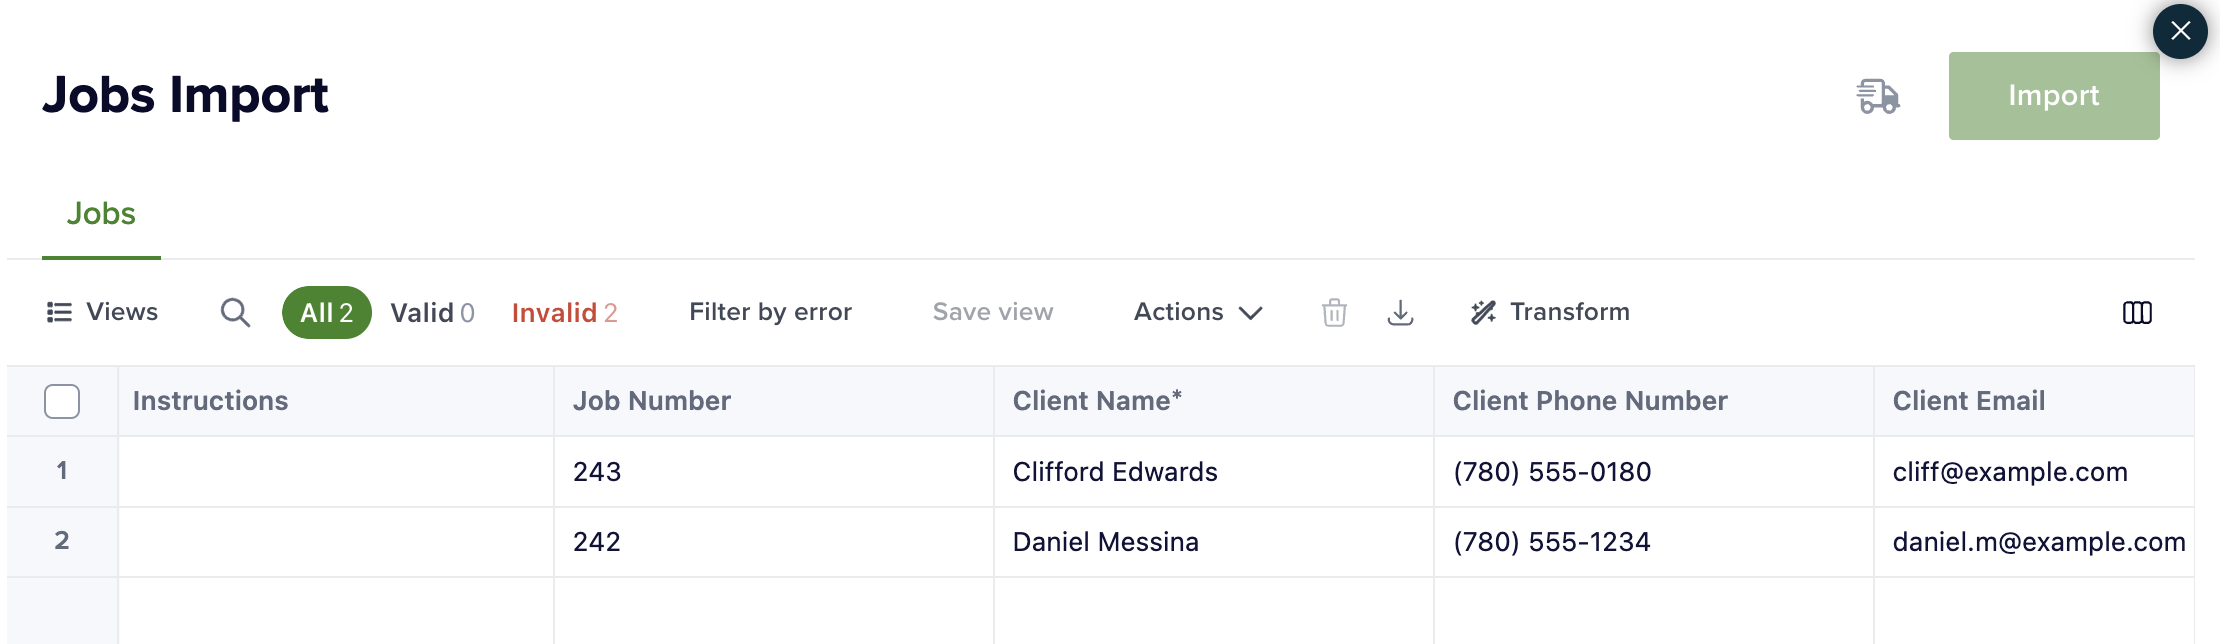Select the All 2 filter pill
Screen dimensions: 2220x644
pos(327,313)
